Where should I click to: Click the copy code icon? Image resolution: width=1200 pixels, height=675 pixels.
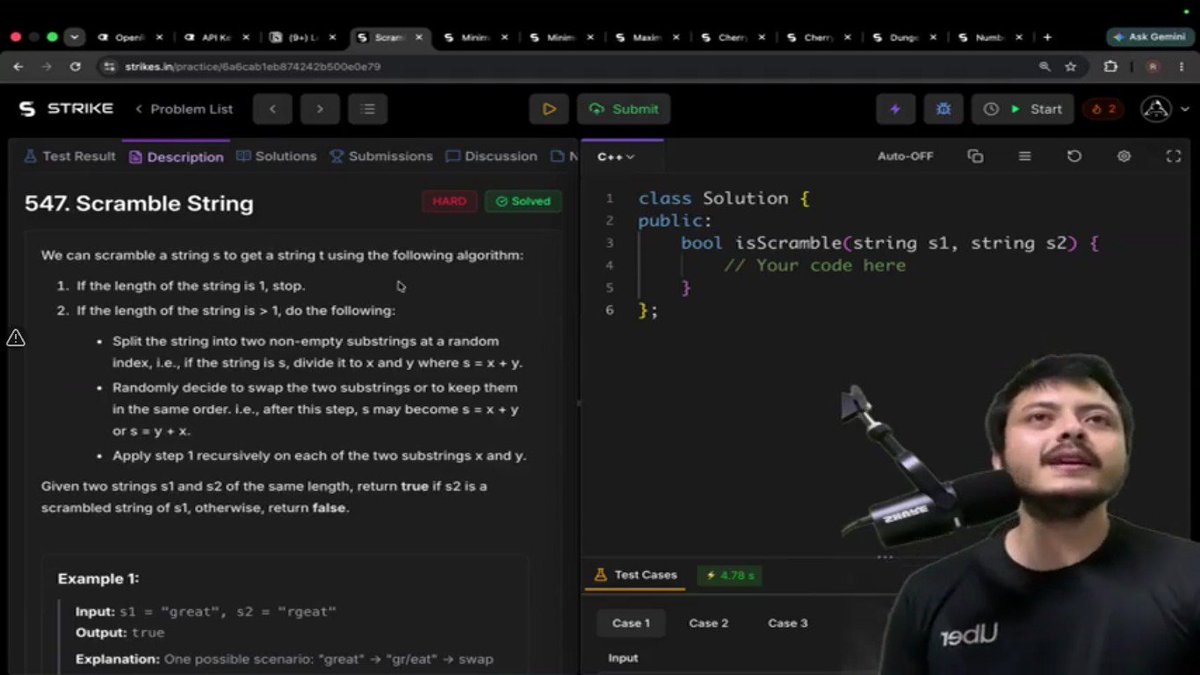(x=975, y=156)
